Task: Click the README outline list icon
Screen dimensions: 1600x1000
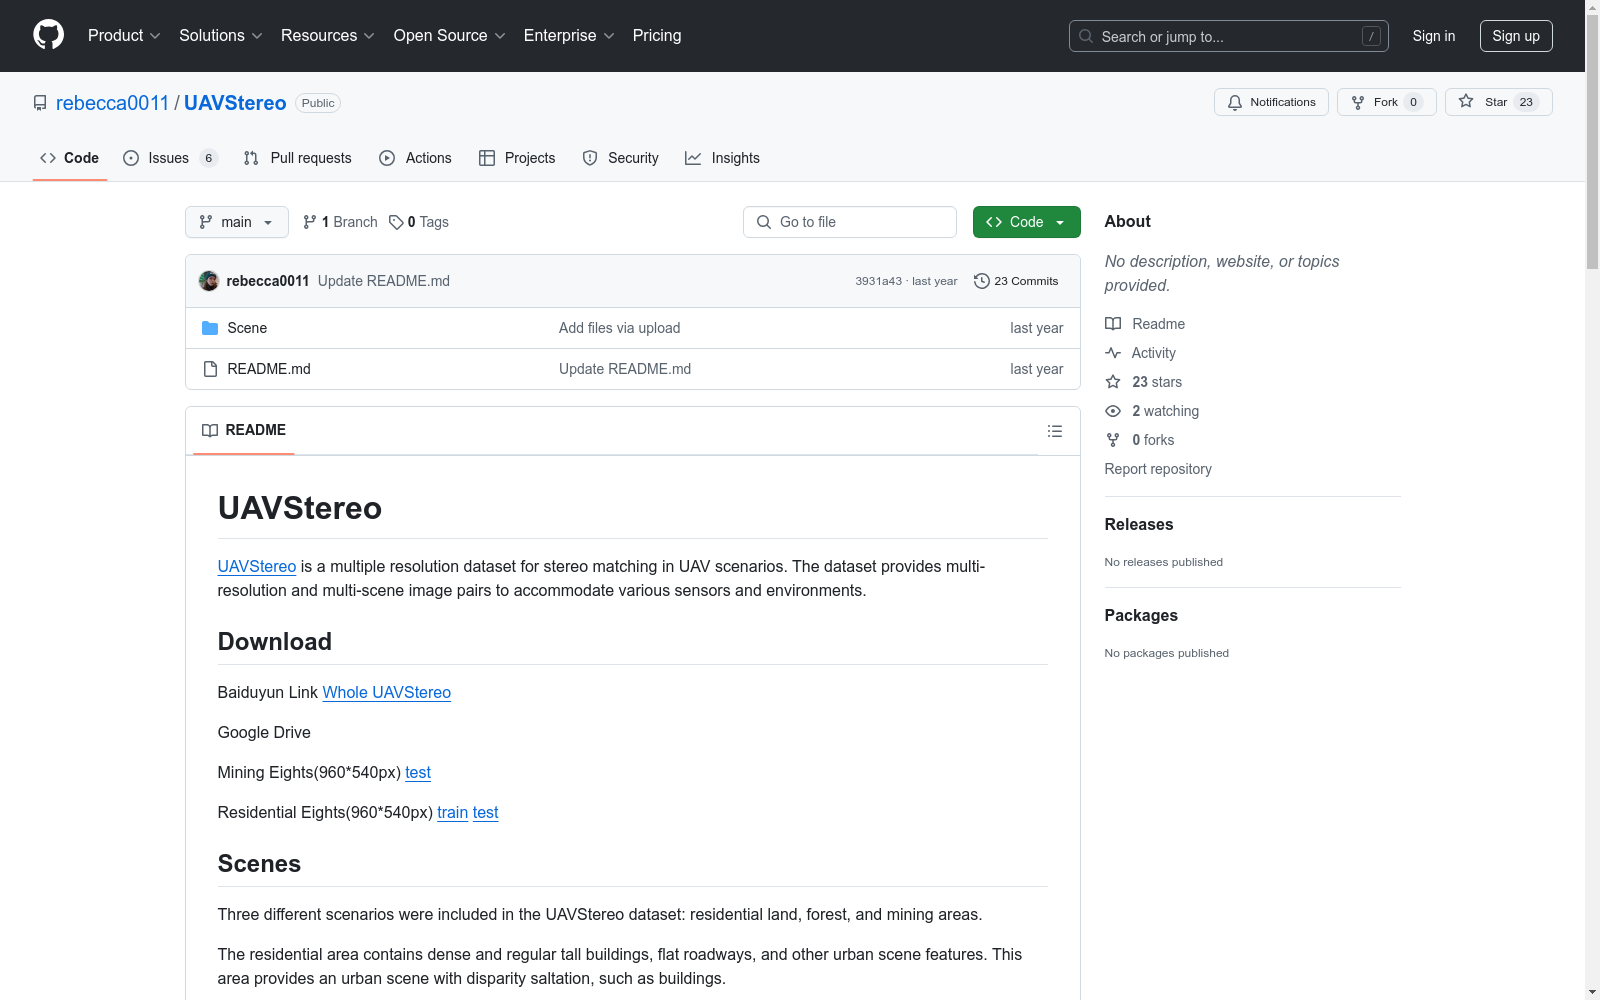Action: tap(1054, 431)
